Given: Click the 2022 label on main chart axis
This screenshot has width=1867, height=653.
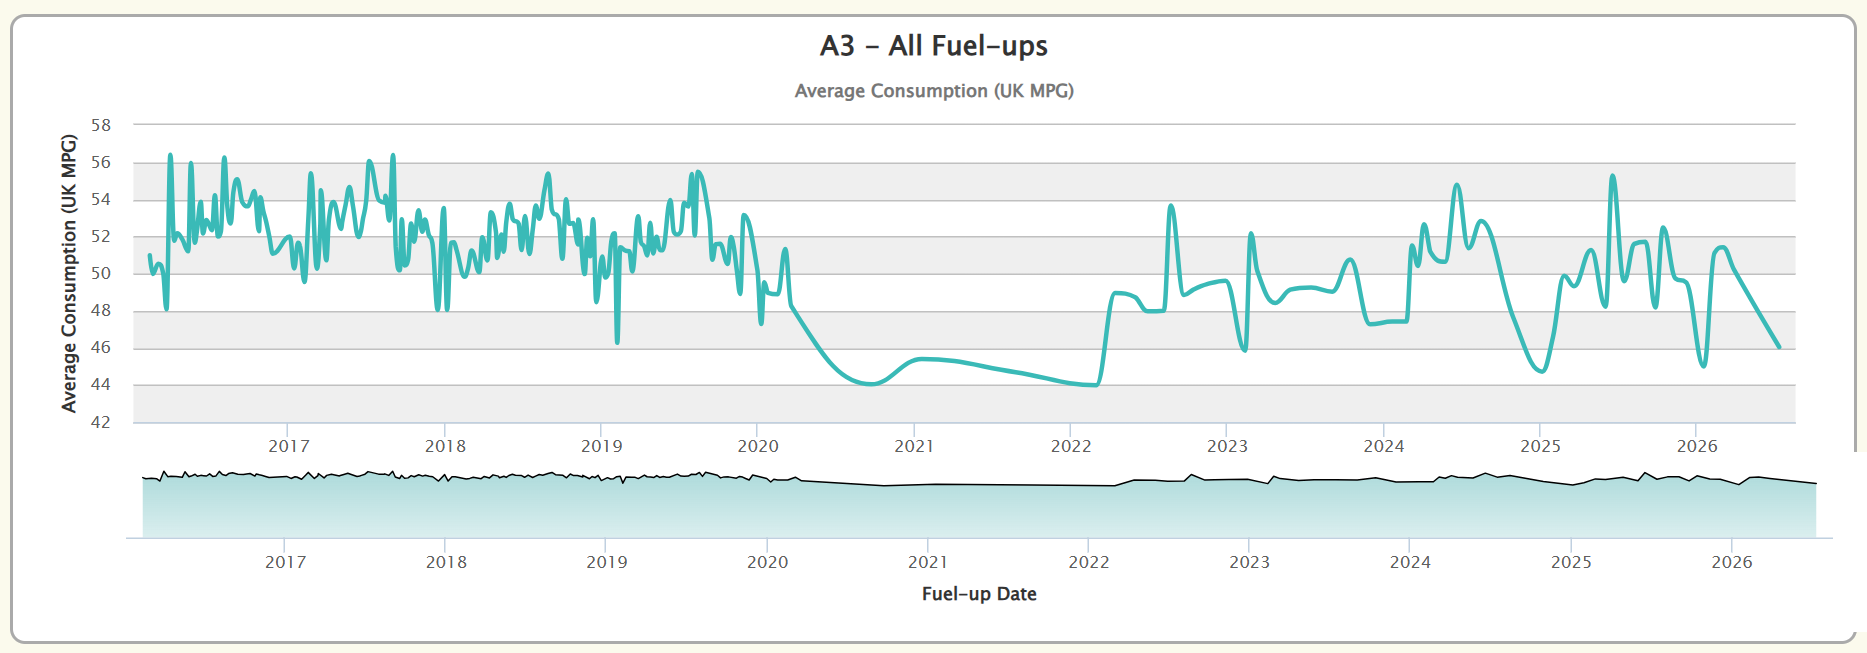Looking at the screenshot, I should point(1071,446).
